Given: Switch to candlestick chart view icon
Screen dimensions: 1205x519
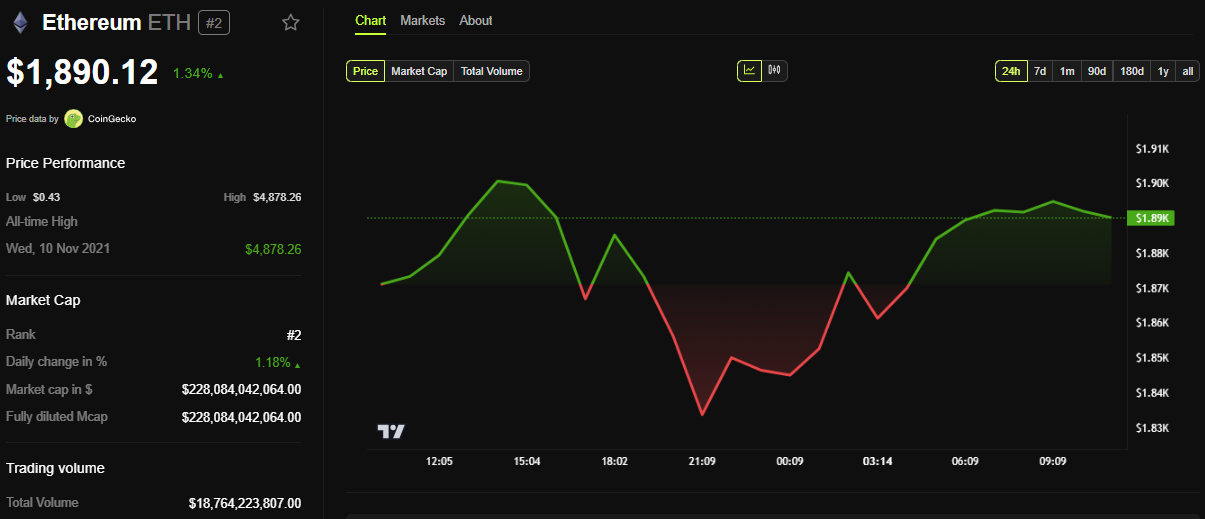Looking at the screenshot, I should pos(775,71).
